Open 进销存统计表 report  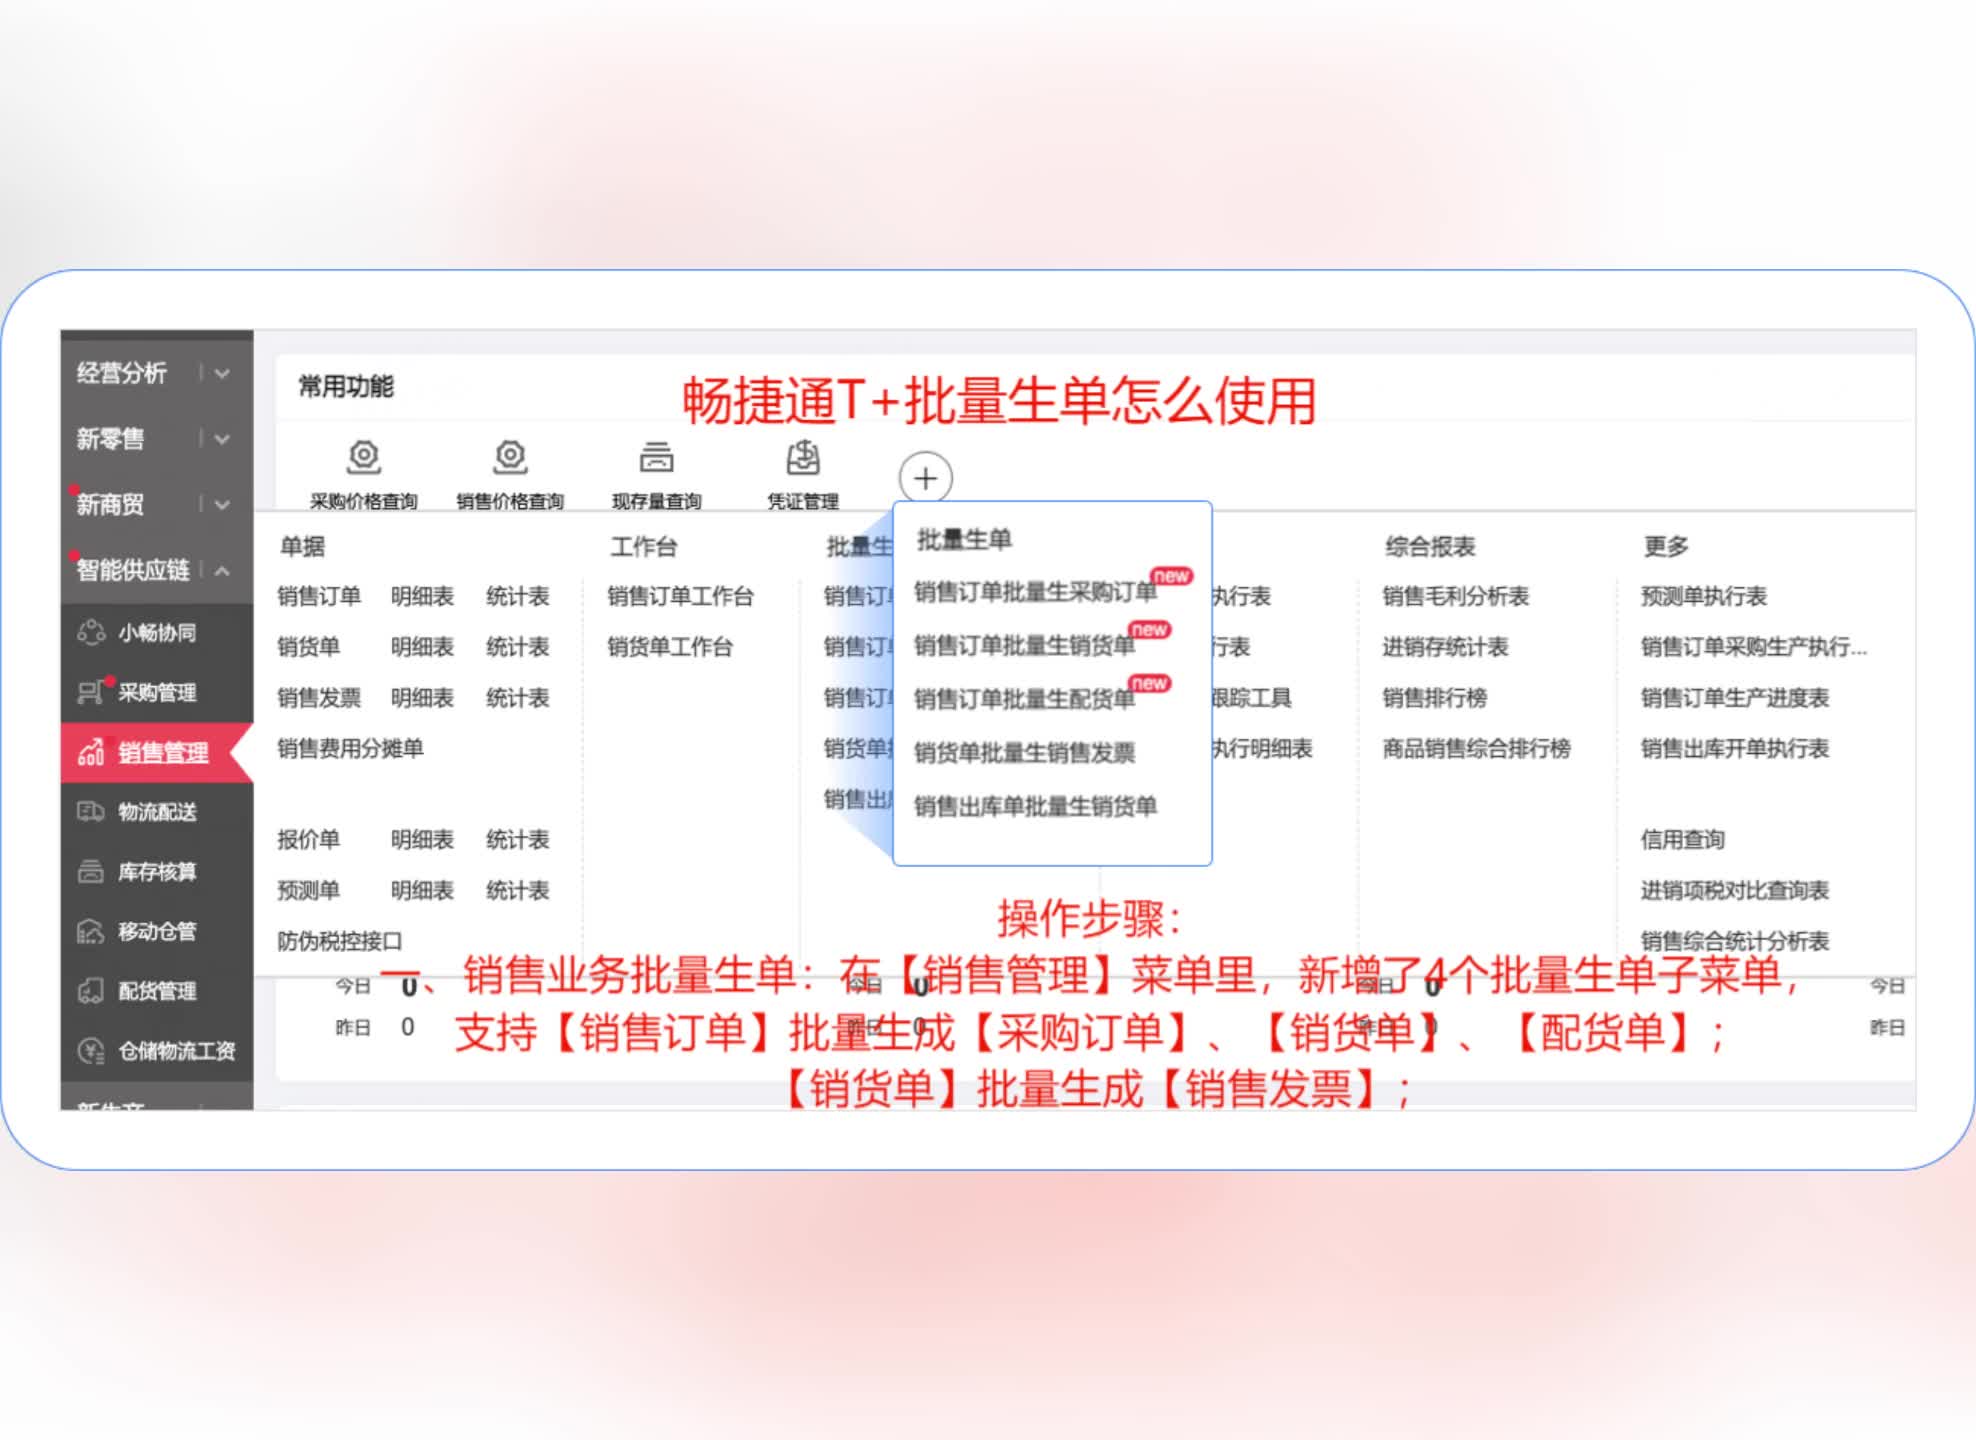(x=1444, y=647)
